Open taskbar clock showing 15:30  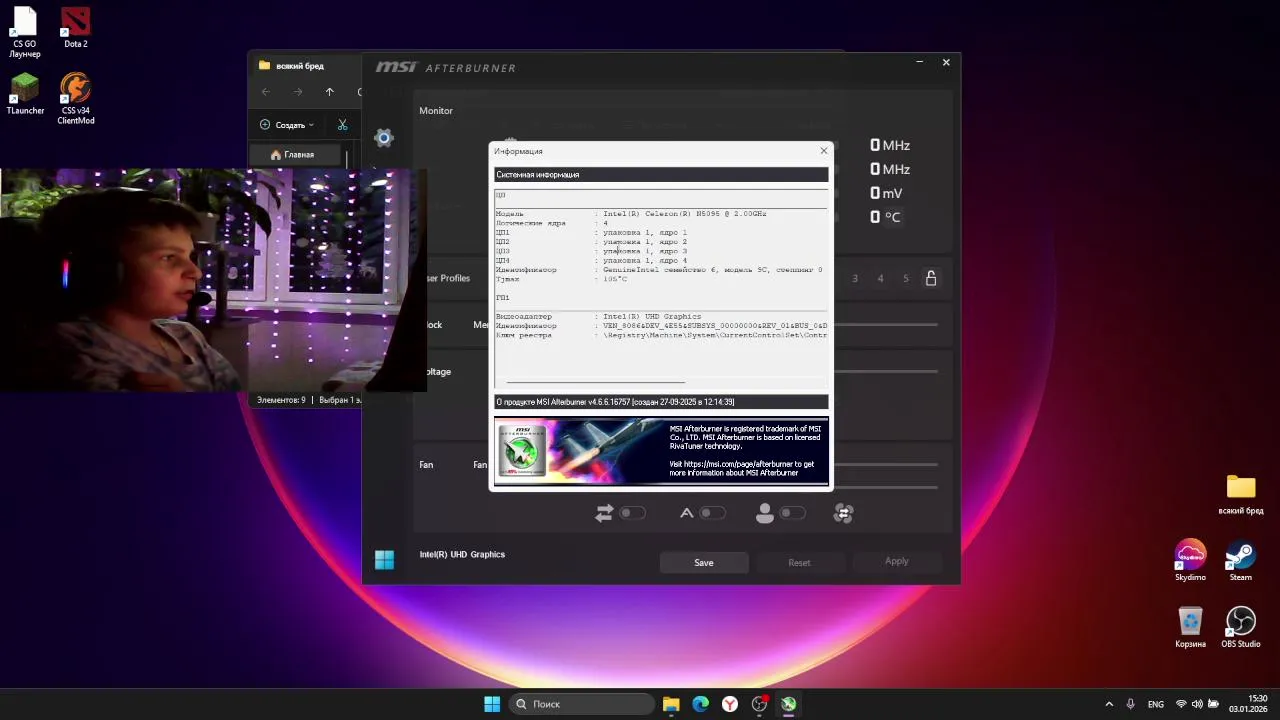pos(1249,704)
